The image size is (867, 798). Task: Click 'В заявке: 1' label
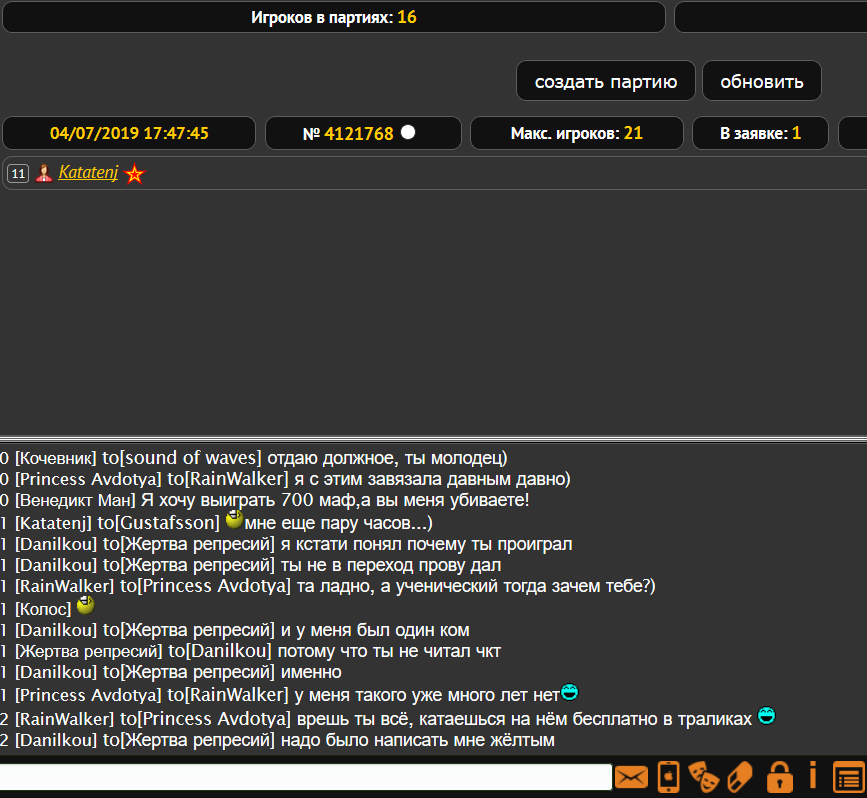pos(760,133)
